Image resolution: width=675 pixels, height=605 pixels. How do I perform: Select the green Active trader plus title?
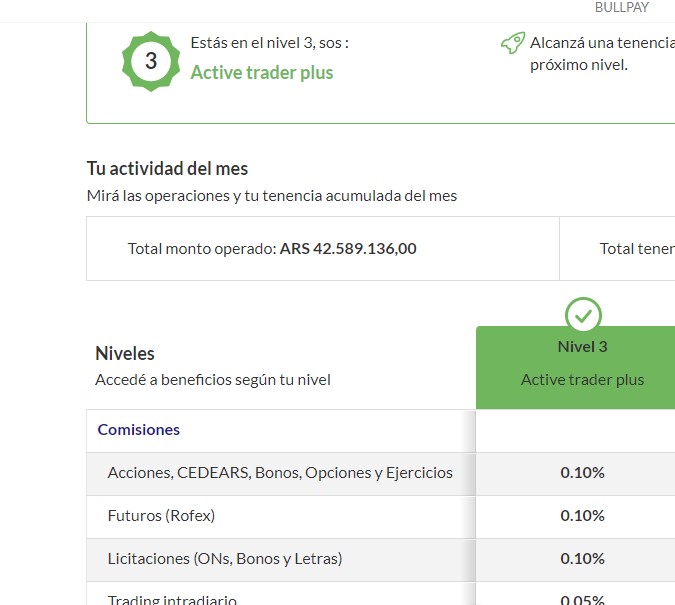(262, 72)
